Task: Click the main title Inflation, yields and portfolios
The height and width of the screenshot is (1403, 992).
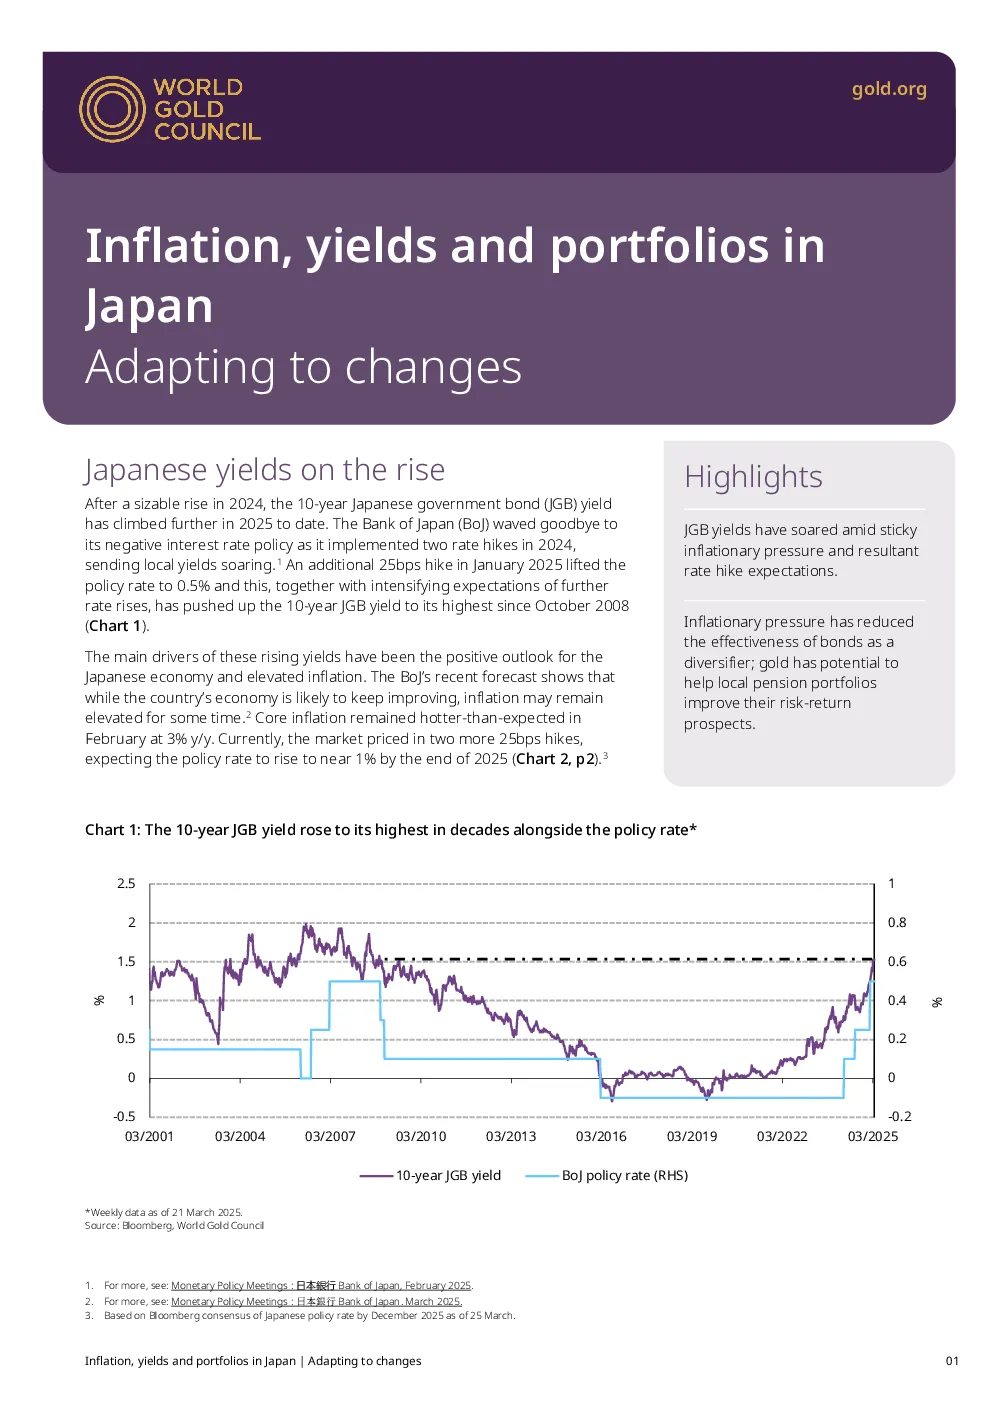Action: click(x=455, y=275)
